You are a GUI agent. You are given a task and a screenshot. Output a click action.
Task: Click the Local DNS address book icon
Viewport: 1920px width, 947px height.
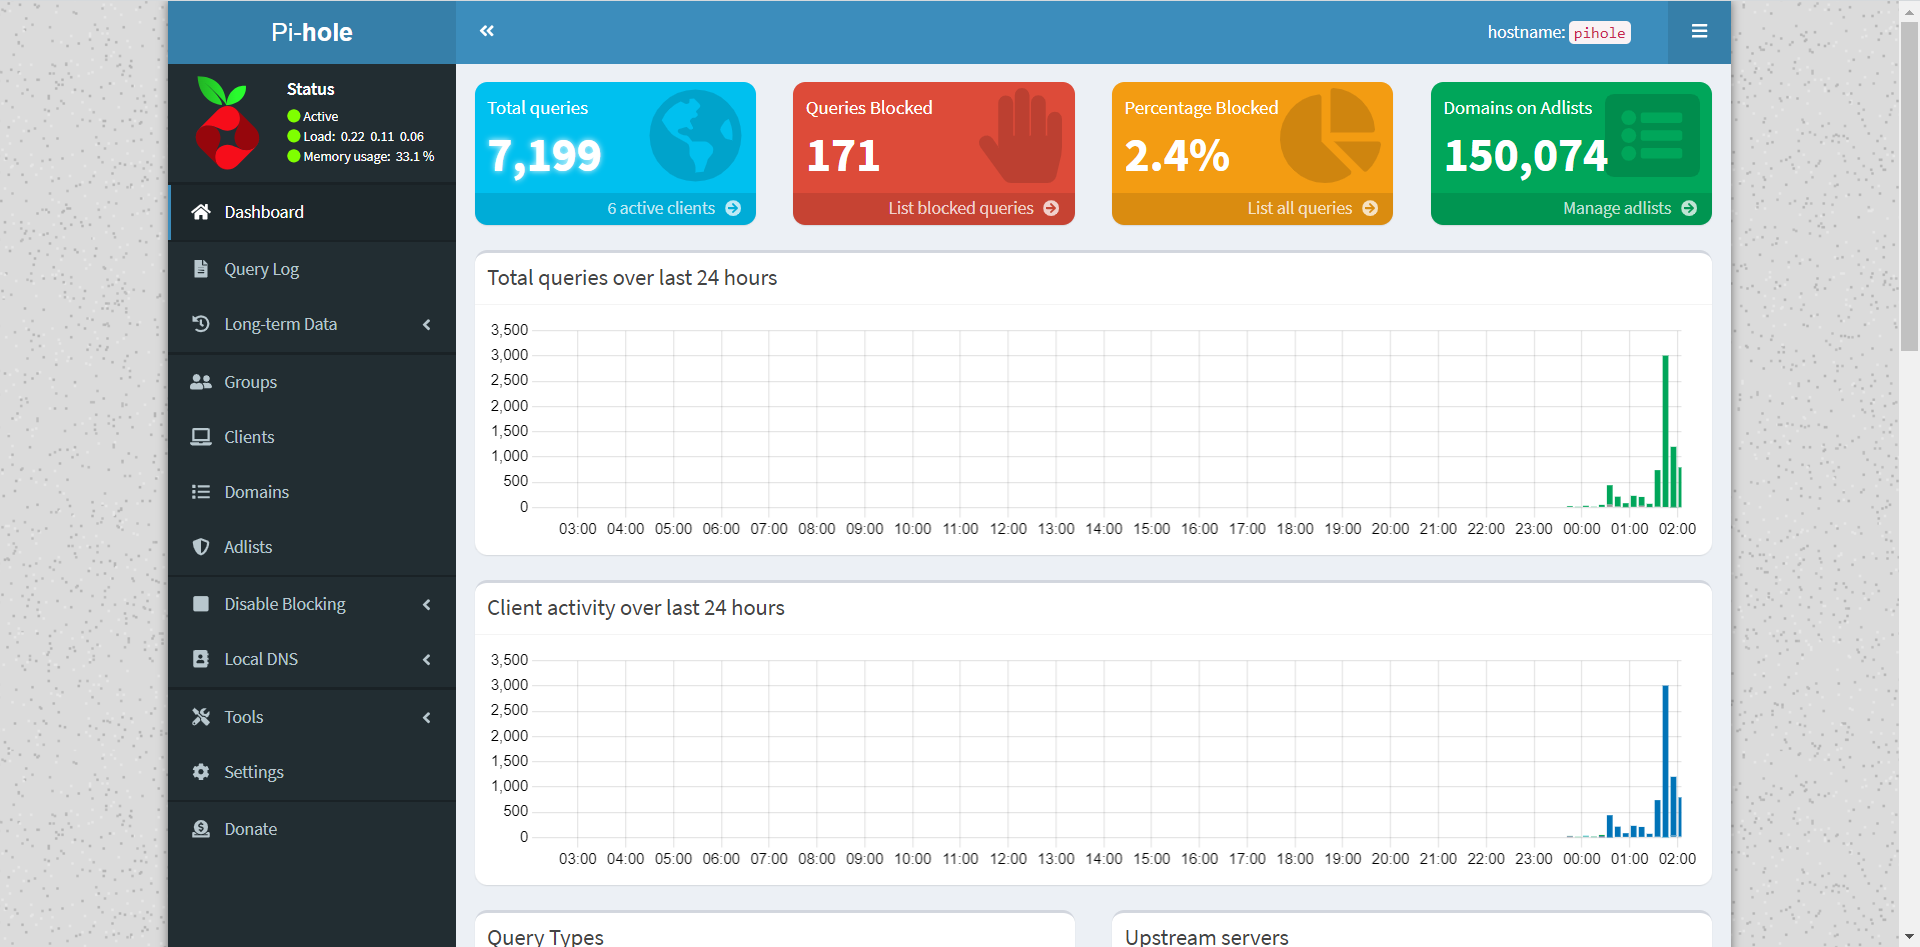pos(201,659)
